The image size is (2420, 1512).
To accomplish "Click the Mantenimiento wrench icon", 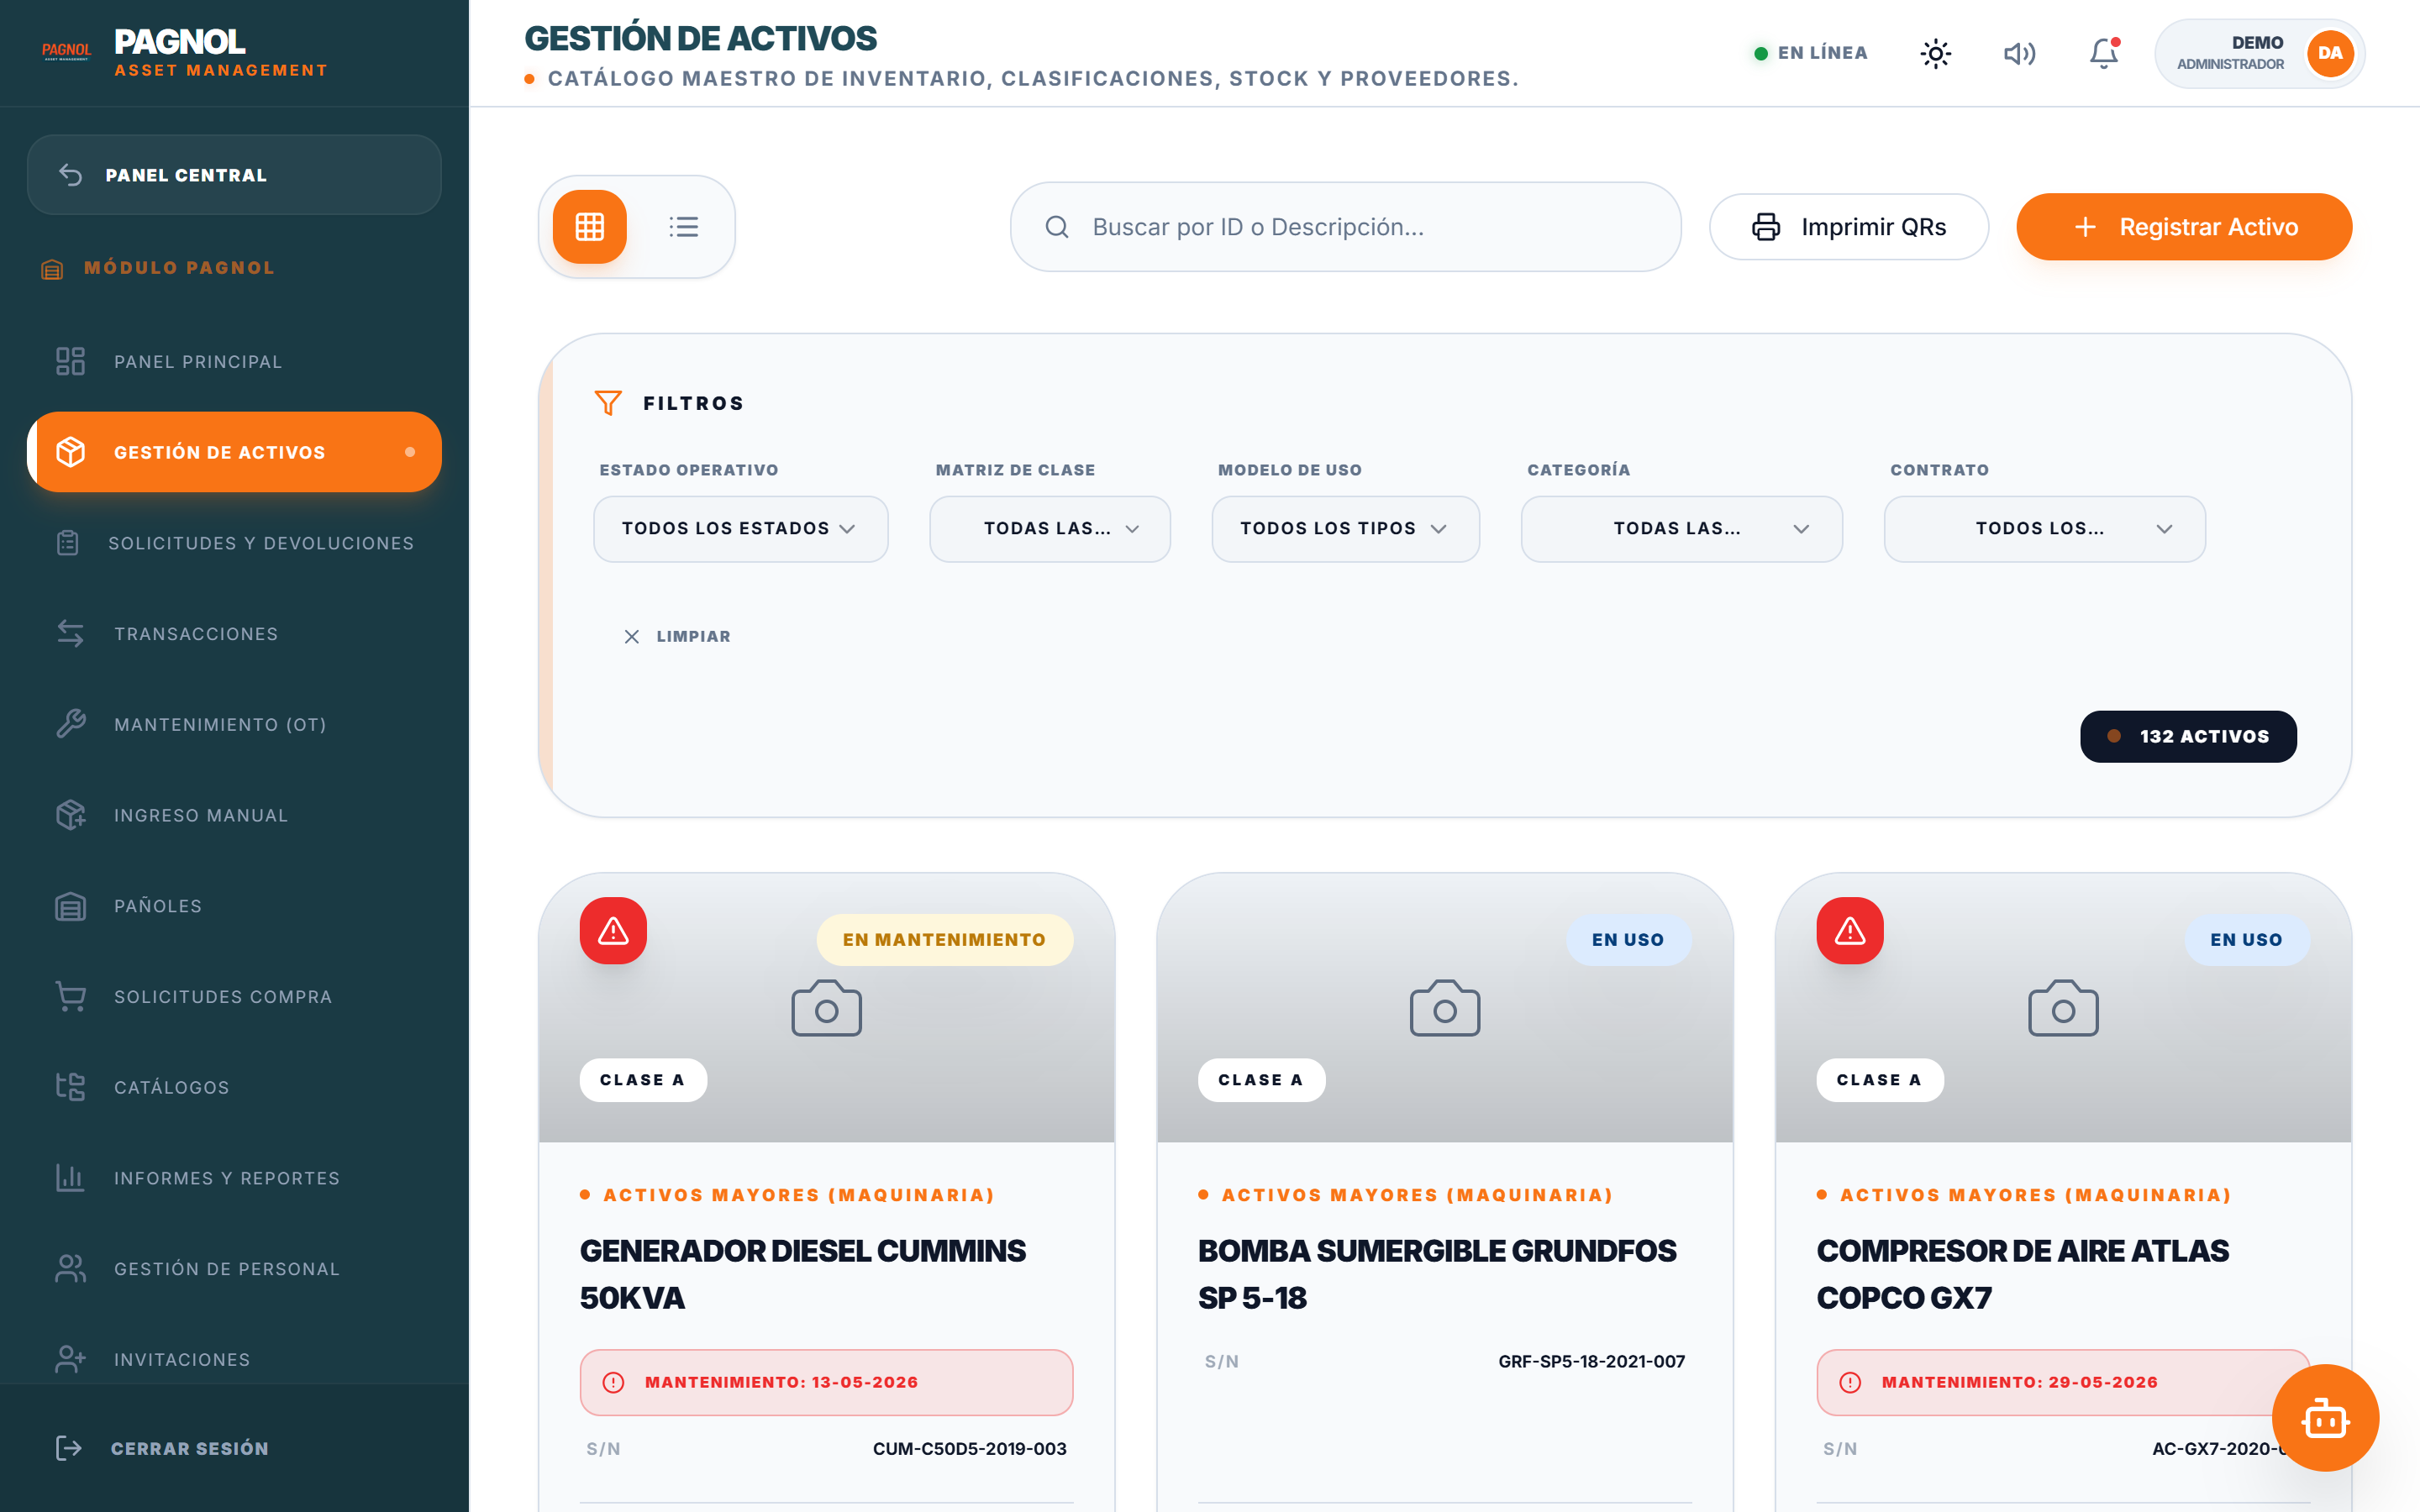I will tap(70, 724).
